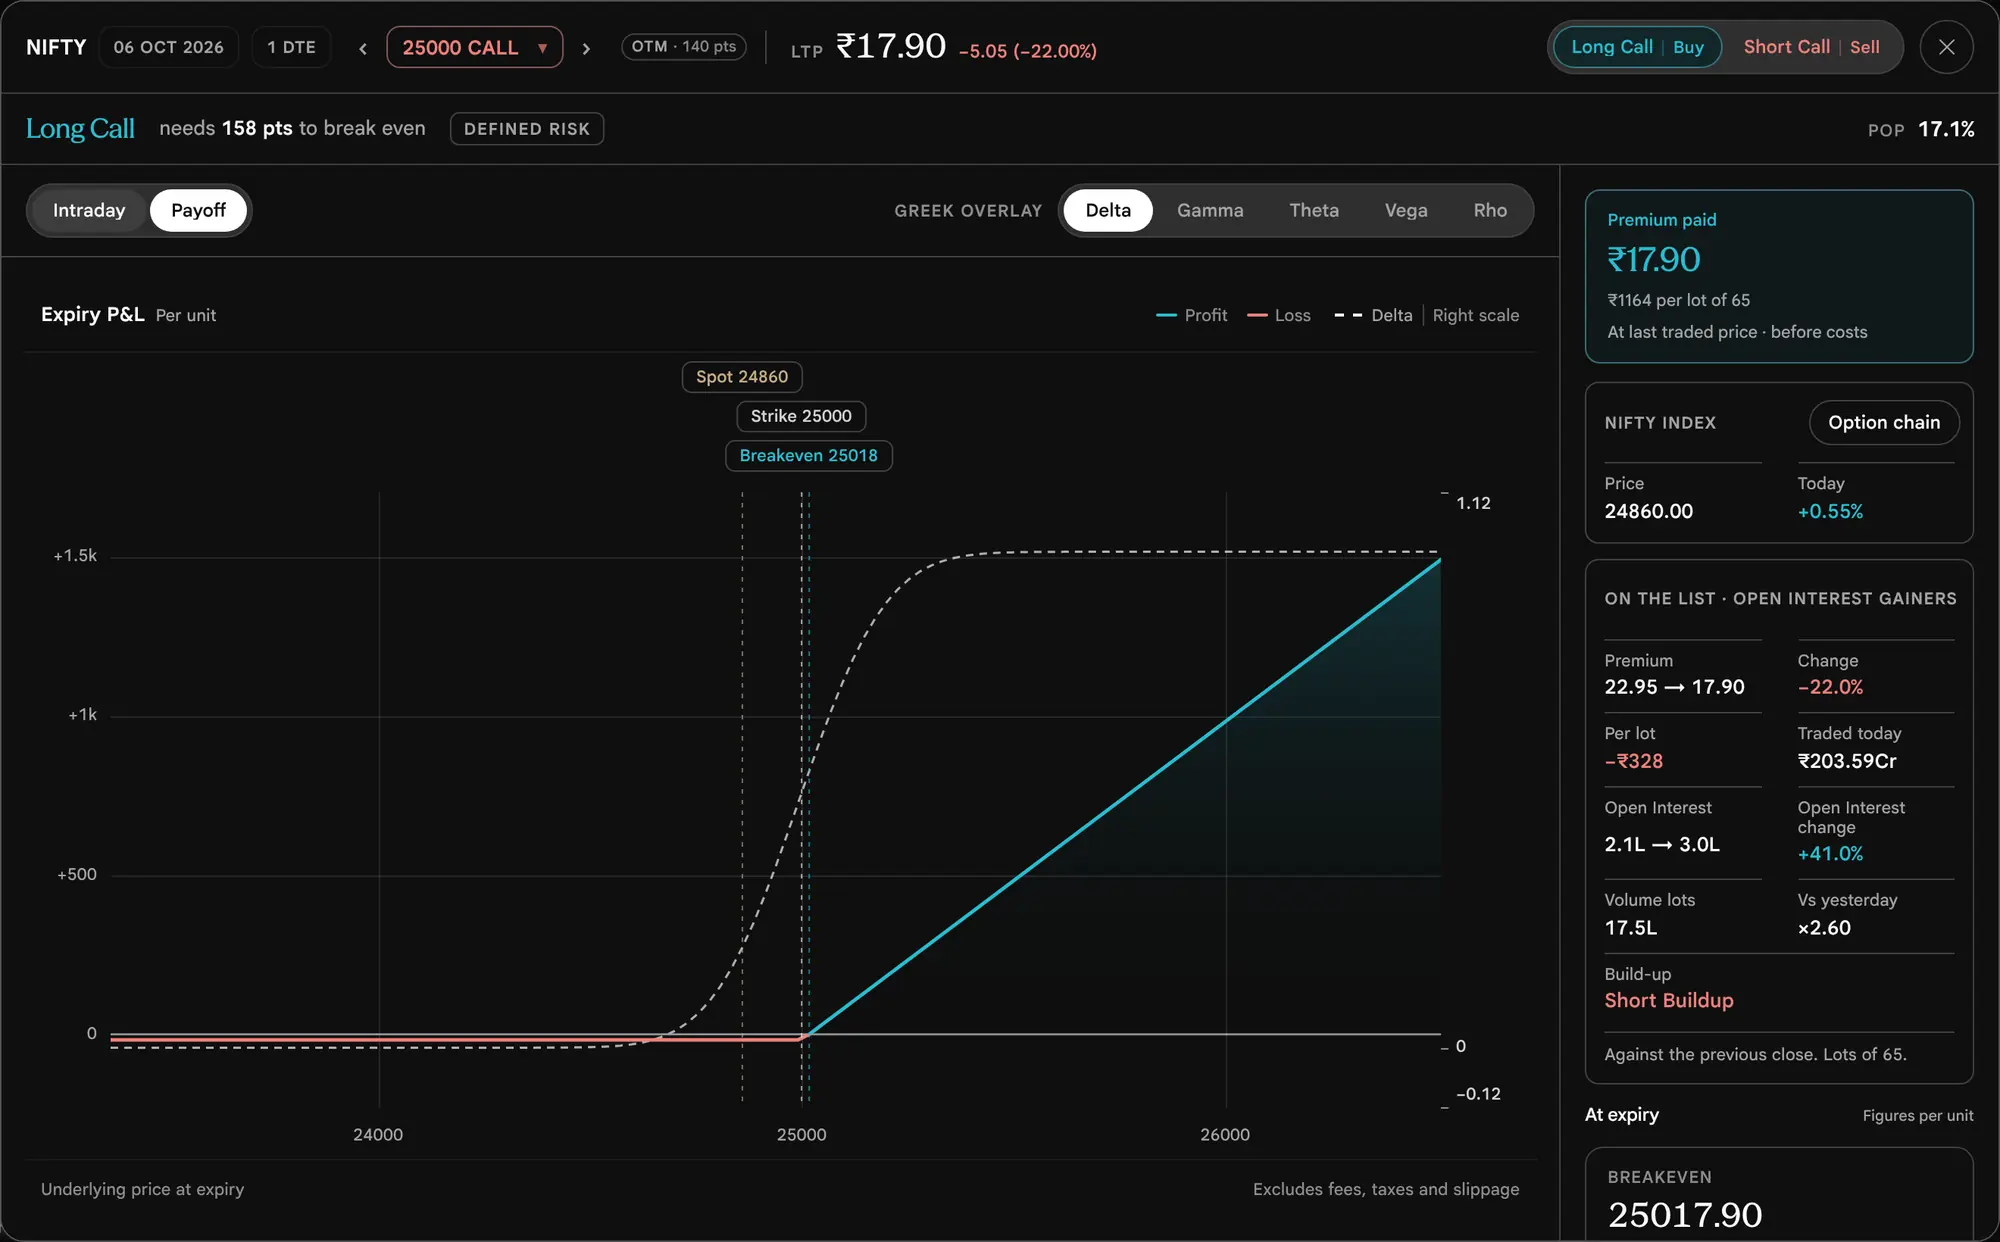Click the 25000 x-axis label
This screenshot has width=2000, height=1242.
[x=802, y=1135]
